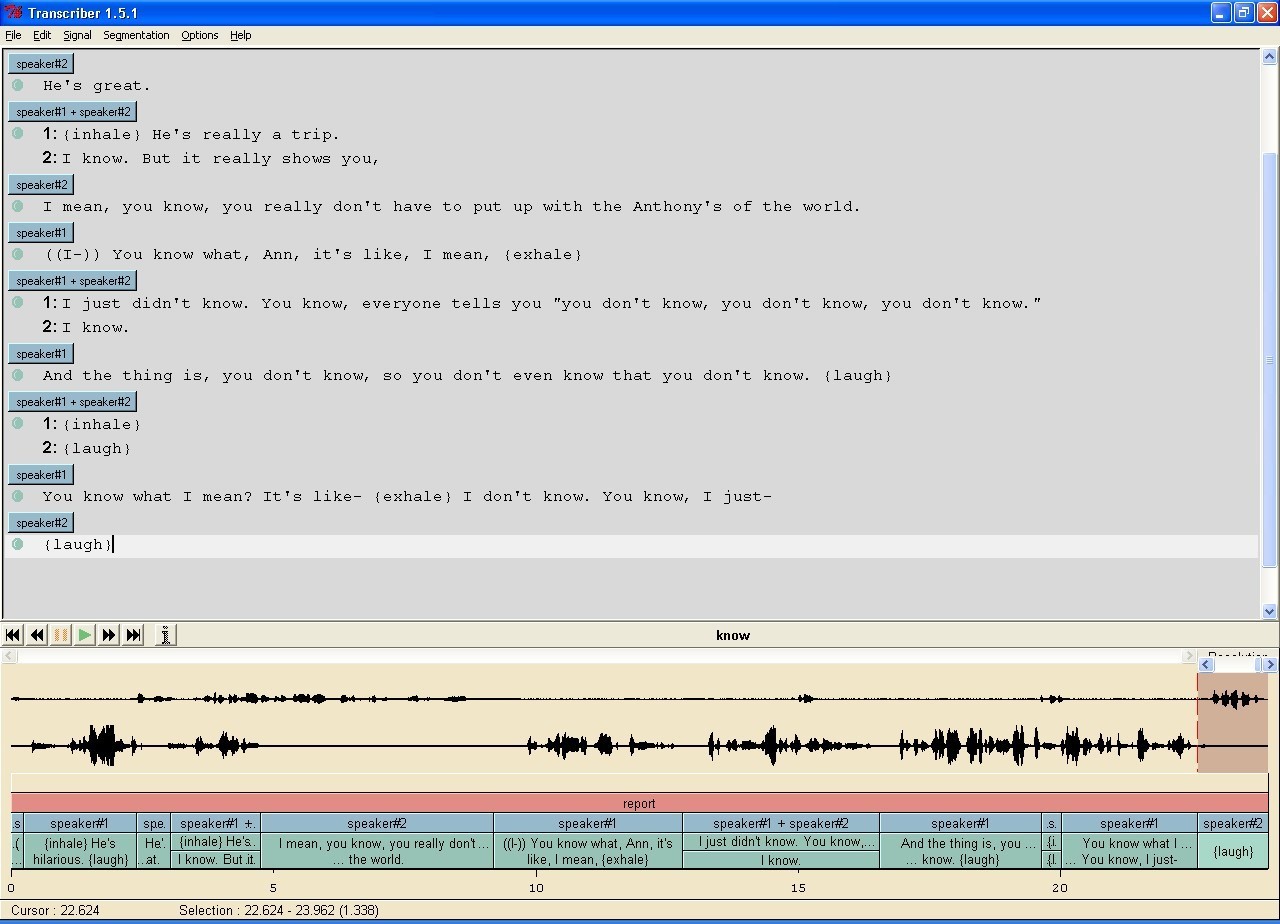This screenshot has height=924, width=1280.
Task: Click the fast-forward playback button
Action: pyautogui.click(x=109, y=635)
